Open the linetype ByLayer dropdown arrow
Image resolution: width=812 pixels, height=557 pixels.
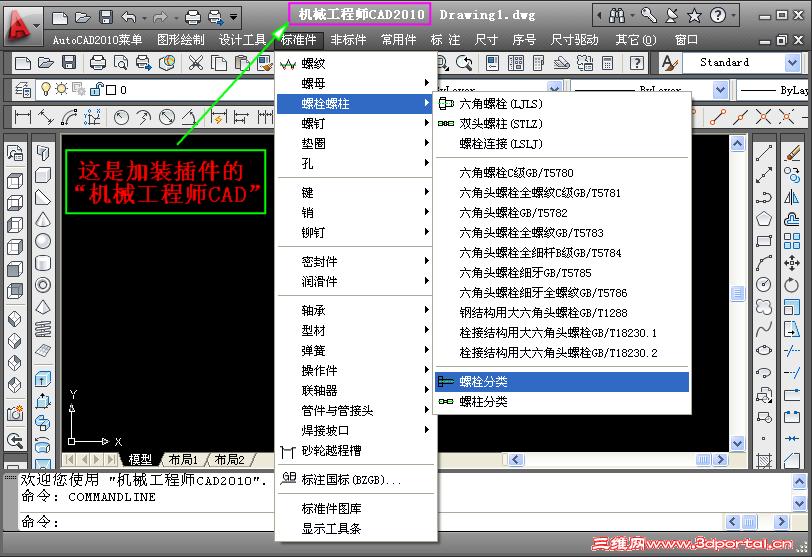pos(720,90)
